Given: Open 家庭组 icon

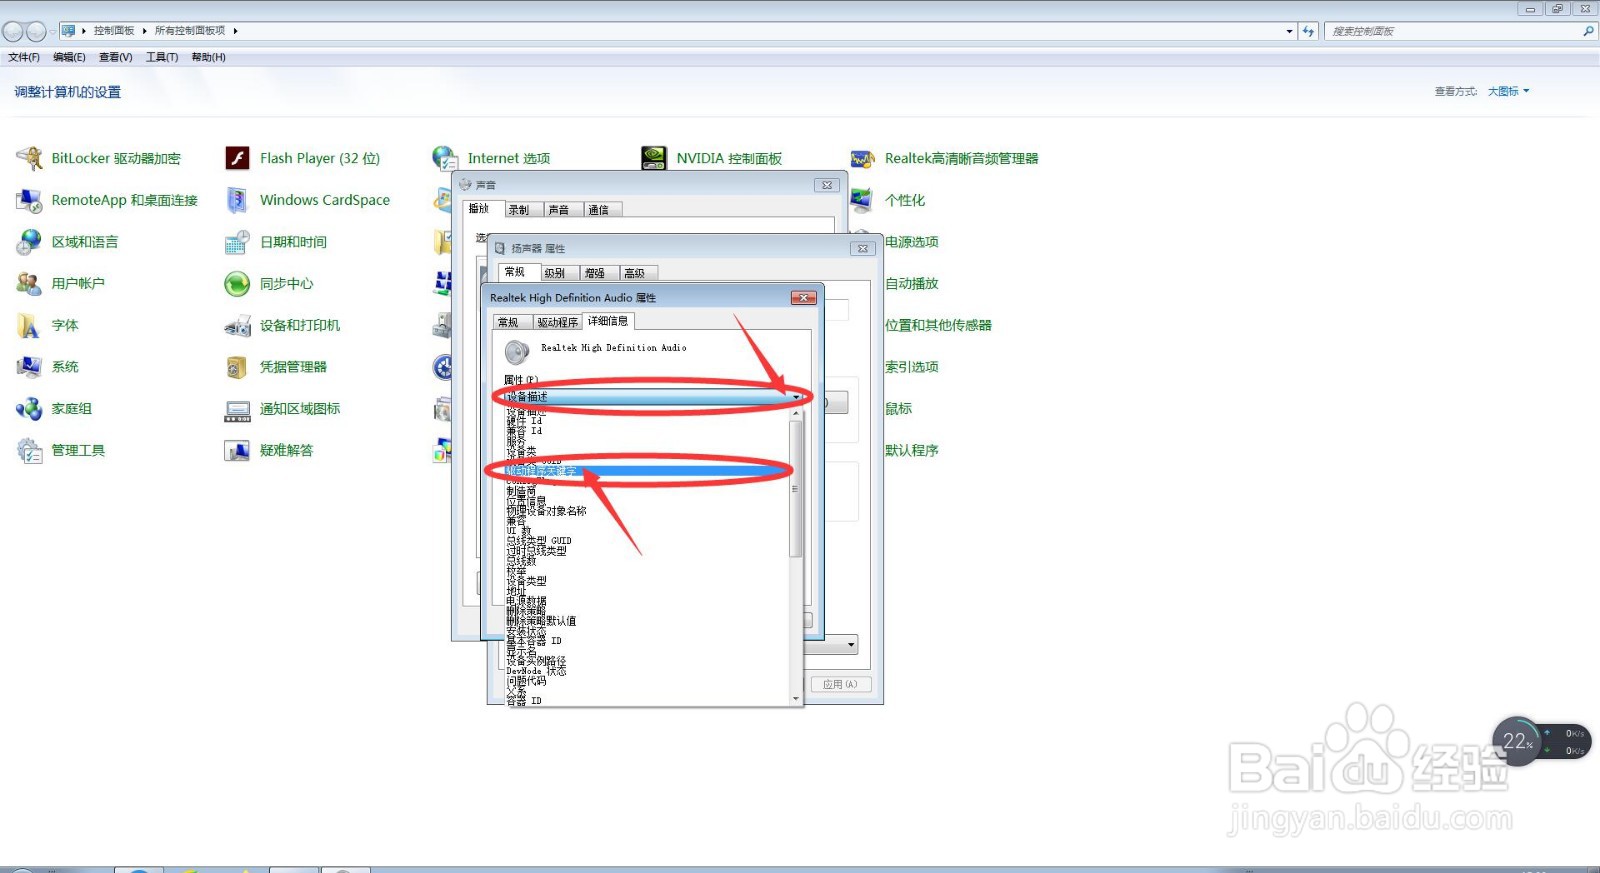Looking at the screenshot, I should coord(30,409).
